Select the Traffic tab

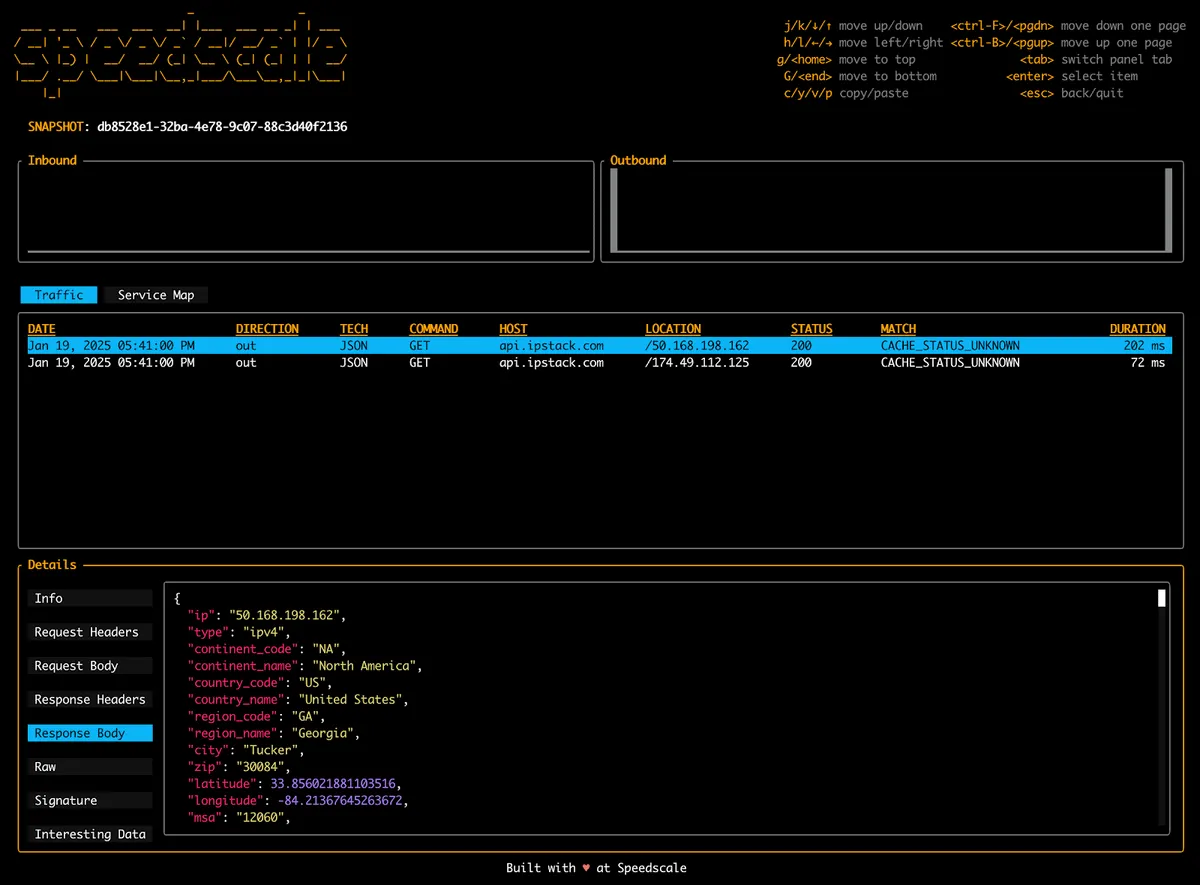(58, 294)
